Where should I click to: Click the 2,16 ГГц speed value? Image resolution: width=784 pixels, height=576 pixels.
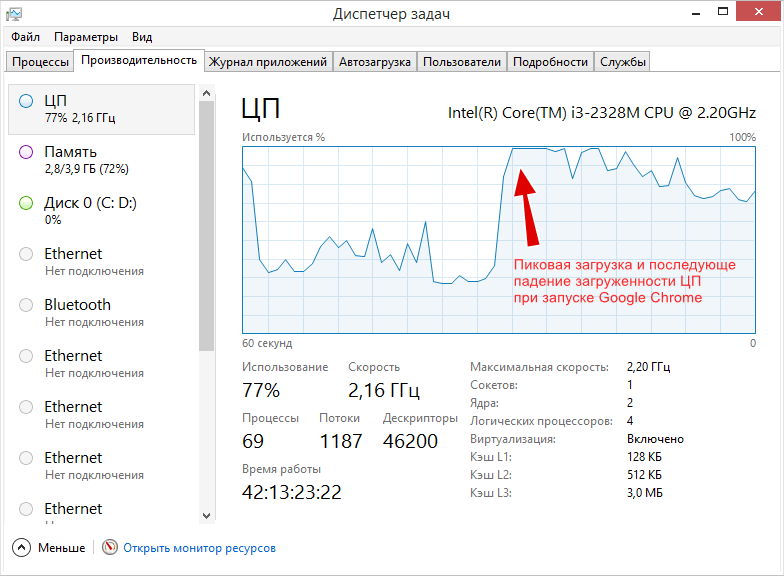tap(384, 390)
